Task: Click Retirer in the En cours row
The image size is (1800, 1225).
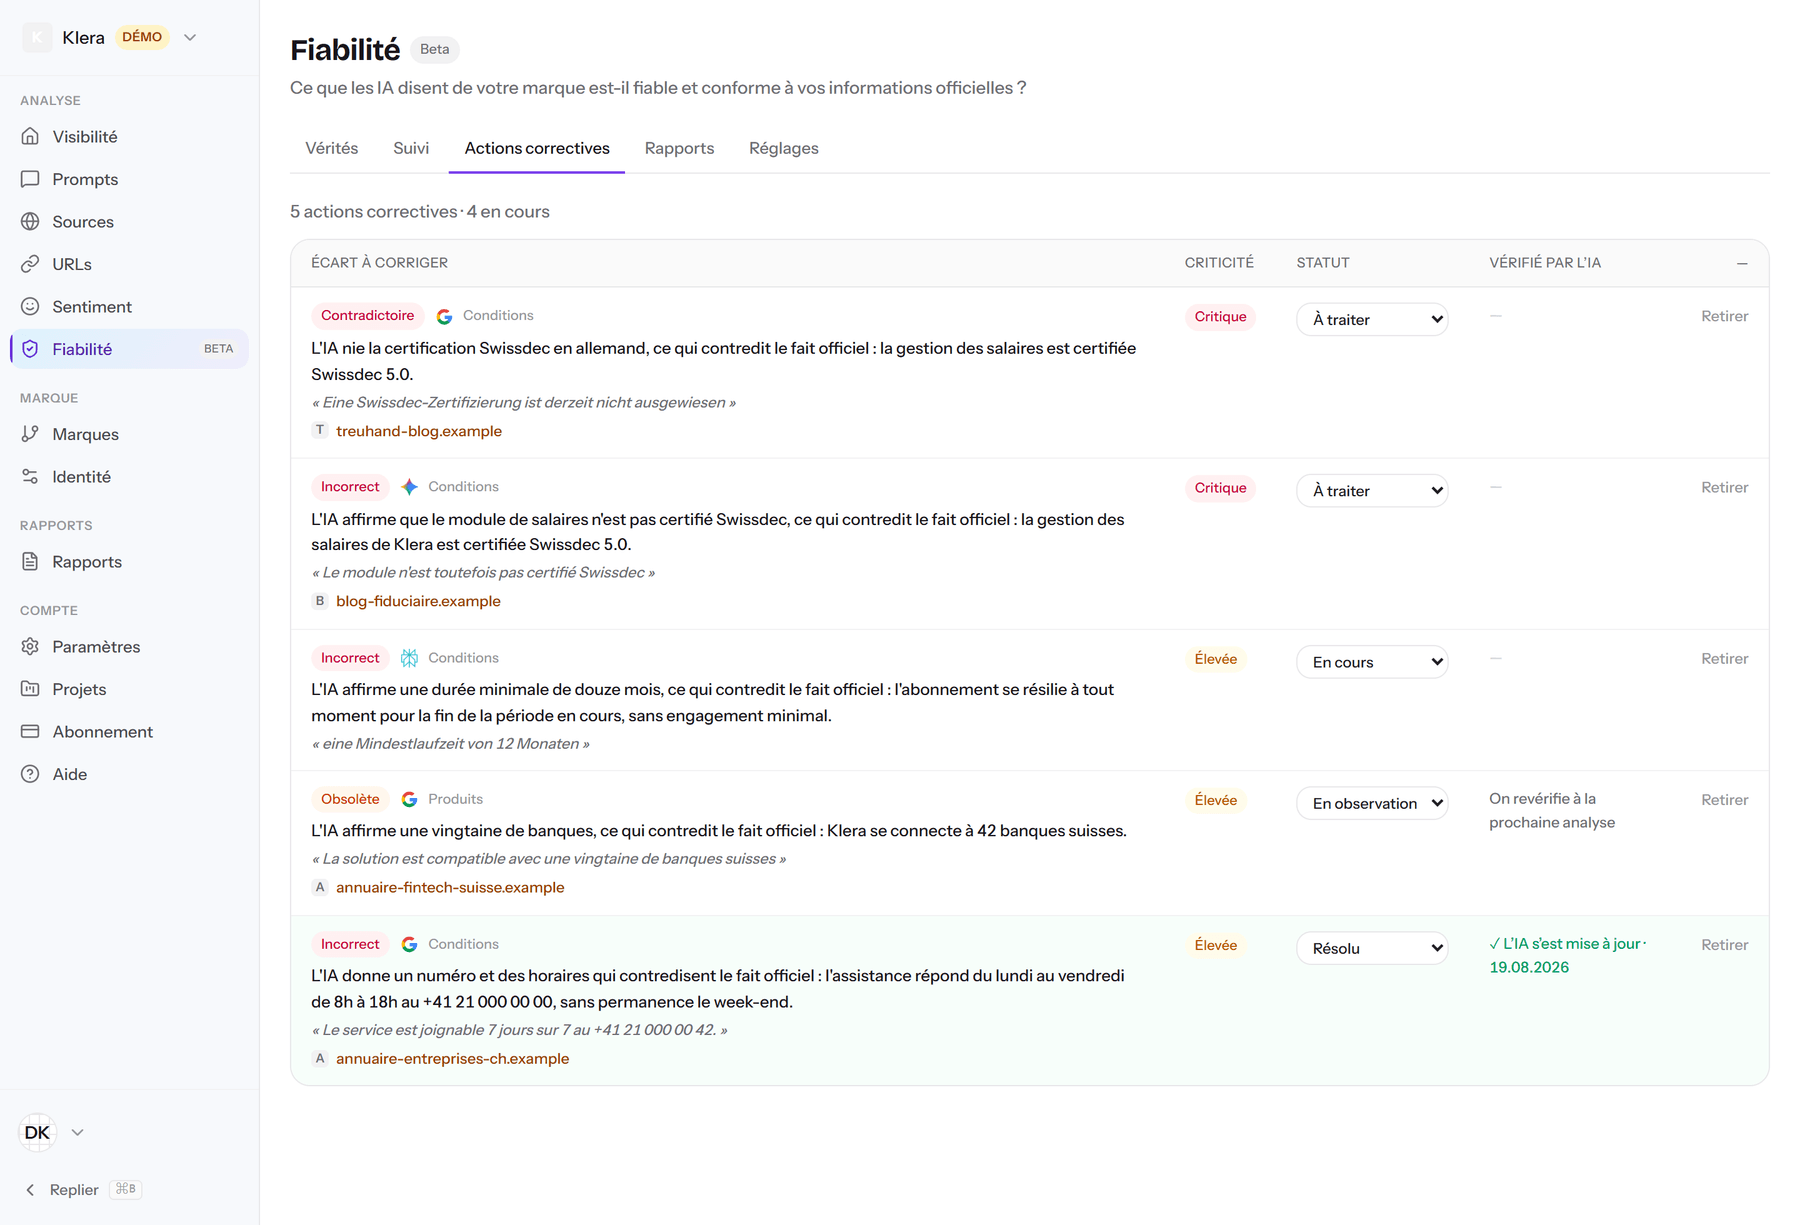Action: coord(1724,658)
